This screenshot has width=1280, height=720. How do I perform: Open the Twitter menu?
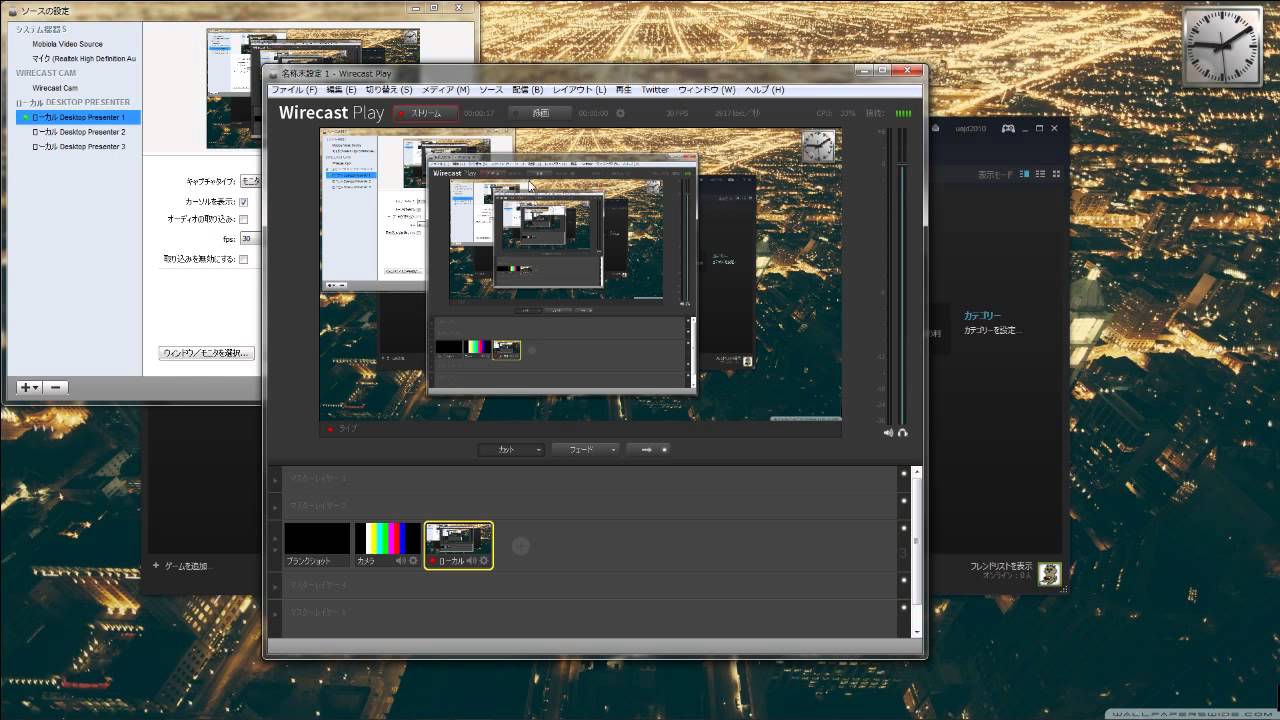pyautogui.click(x=655, y=90)
